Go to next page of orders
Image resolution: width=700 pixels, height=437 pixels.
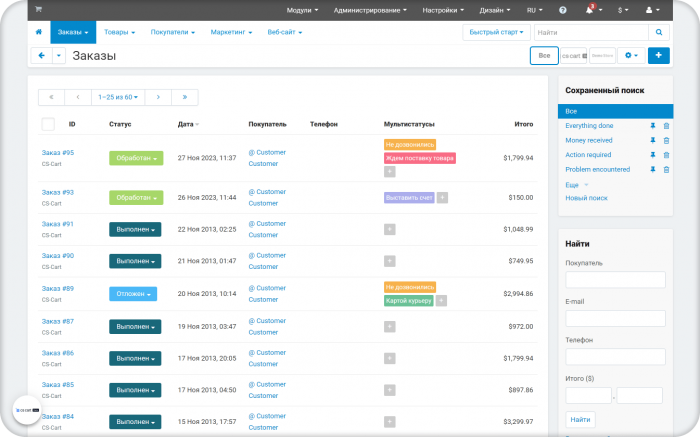[158, 97]
